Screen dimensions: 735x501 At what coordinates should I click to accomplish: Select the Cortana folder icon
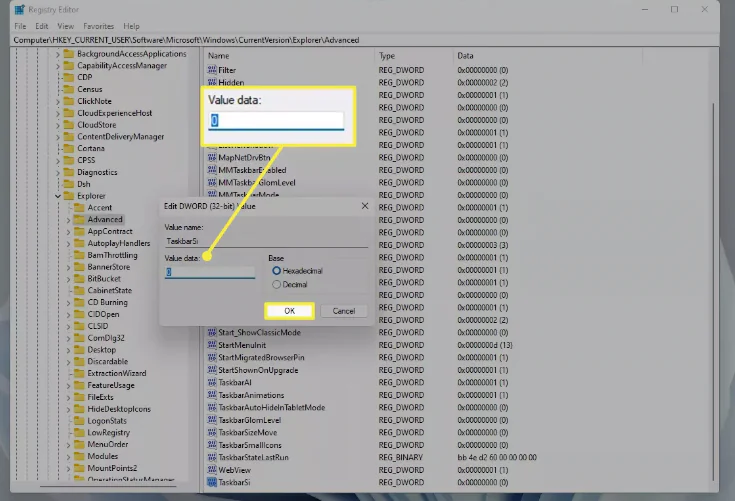point(68,148)
